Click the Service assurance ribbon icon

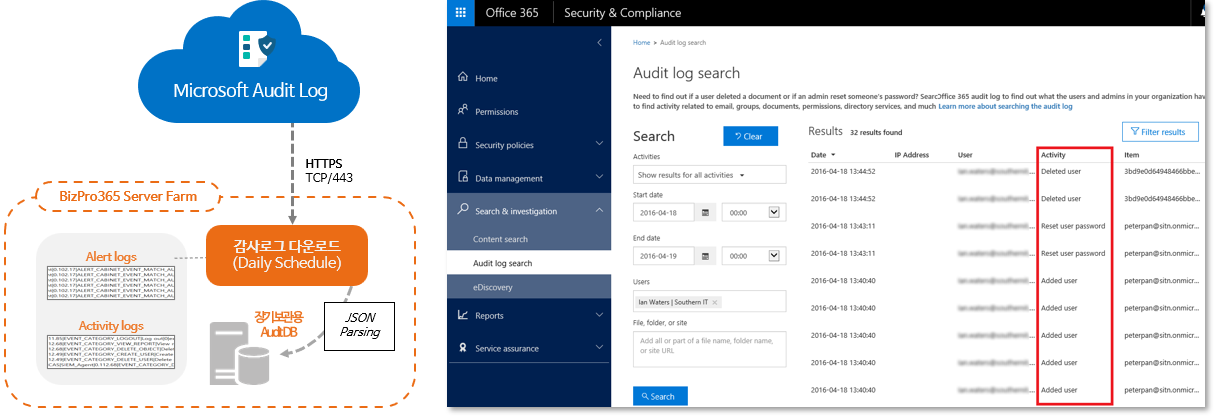[462, 348]
